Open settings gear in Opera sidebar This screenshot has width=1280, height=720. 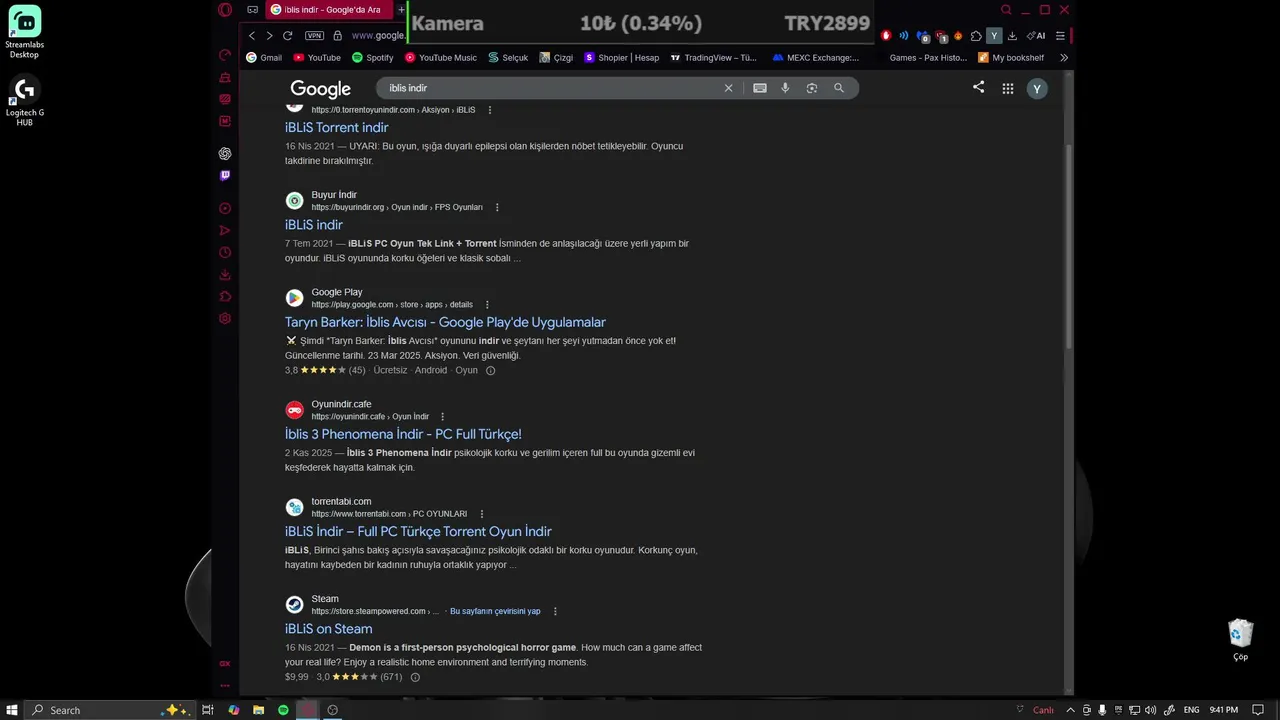point(225,318)
